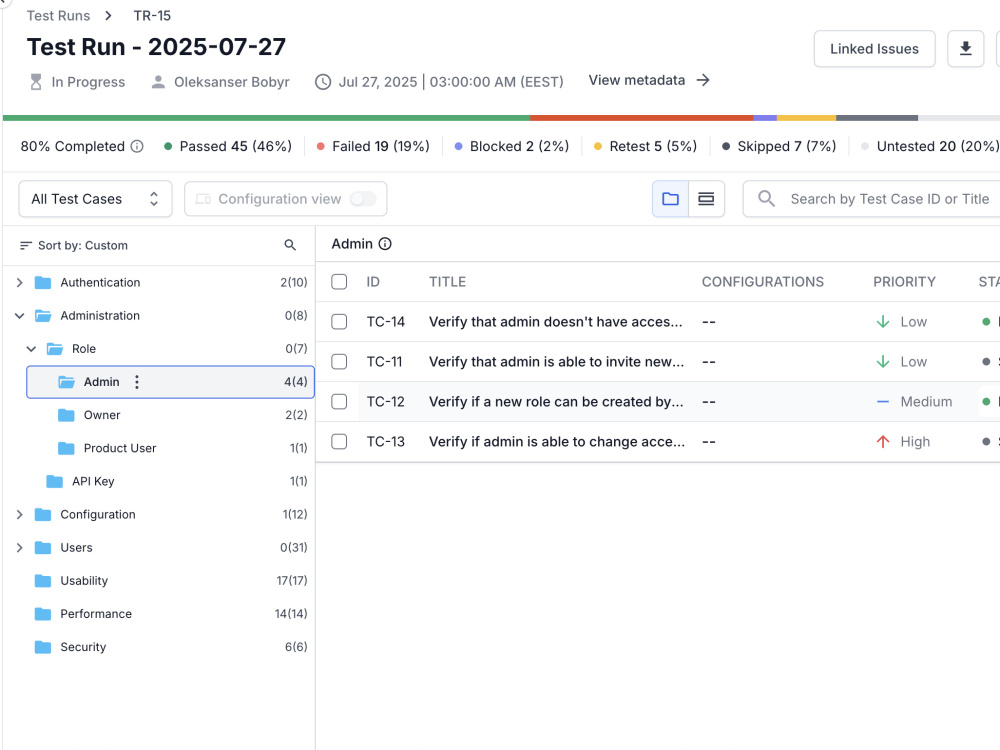Screen dimensions: 1000x750
Task: Switch to flat list view icon
Action: pos(706,199)
